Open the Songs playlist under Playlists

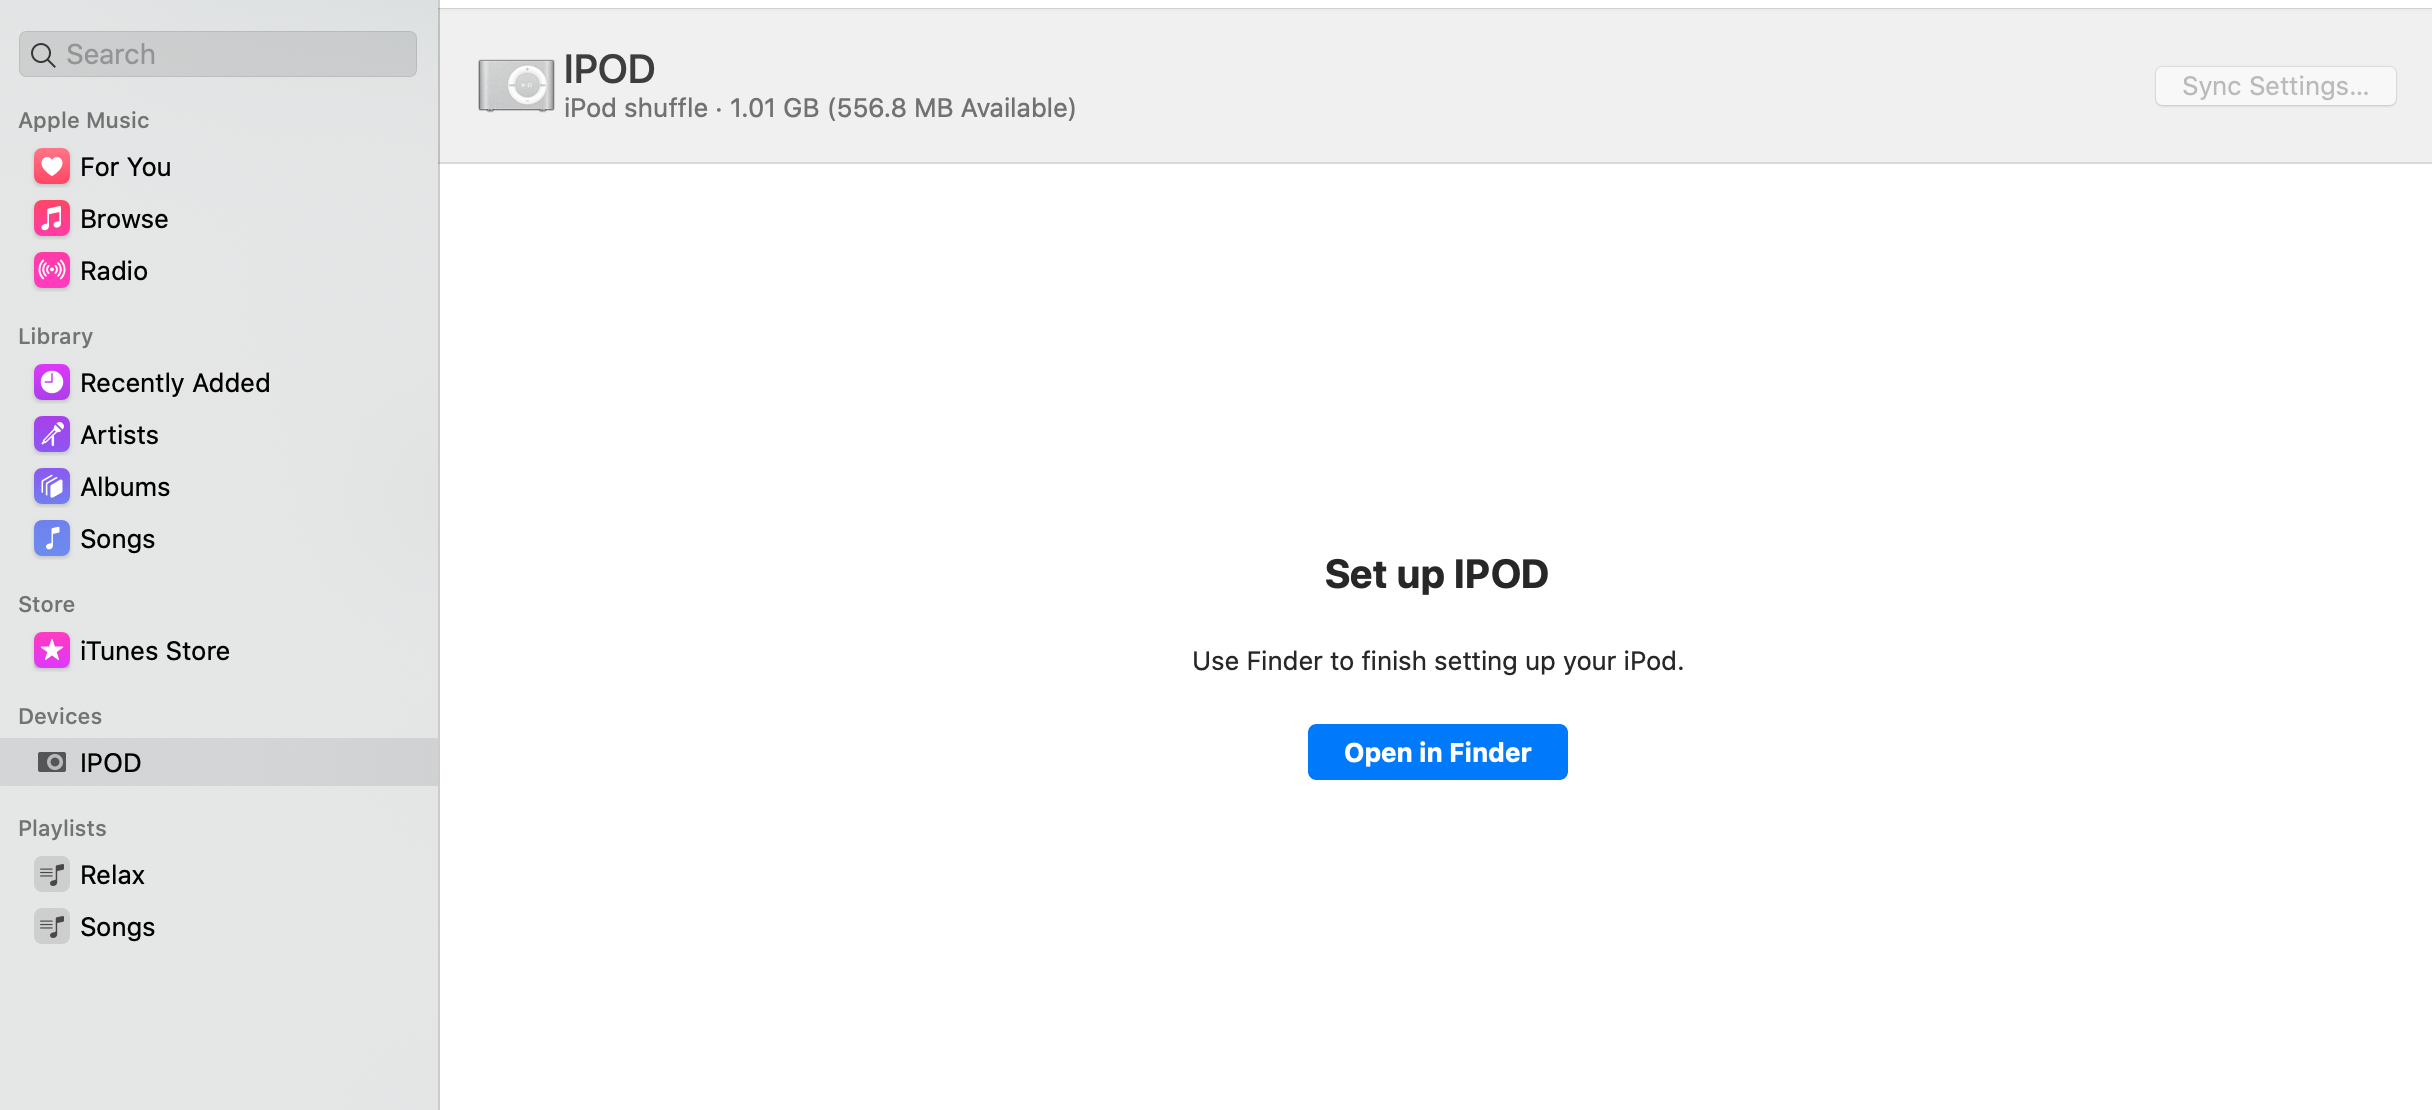click(117, 926)
